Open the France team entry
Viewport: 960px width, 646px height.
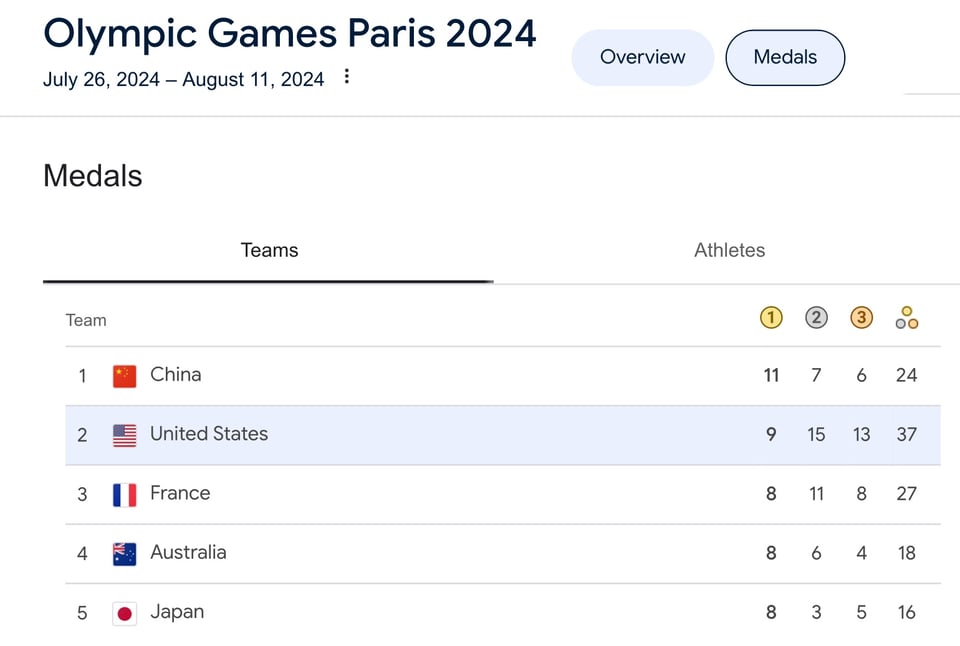(x=180, y=493)
